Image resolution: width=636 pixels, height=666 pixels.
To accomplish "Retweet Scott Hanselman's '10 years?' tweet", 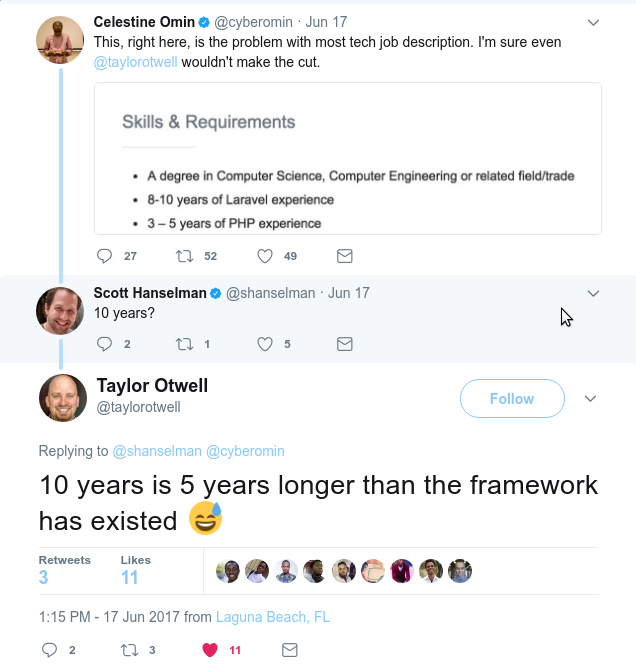I will 184,344.
